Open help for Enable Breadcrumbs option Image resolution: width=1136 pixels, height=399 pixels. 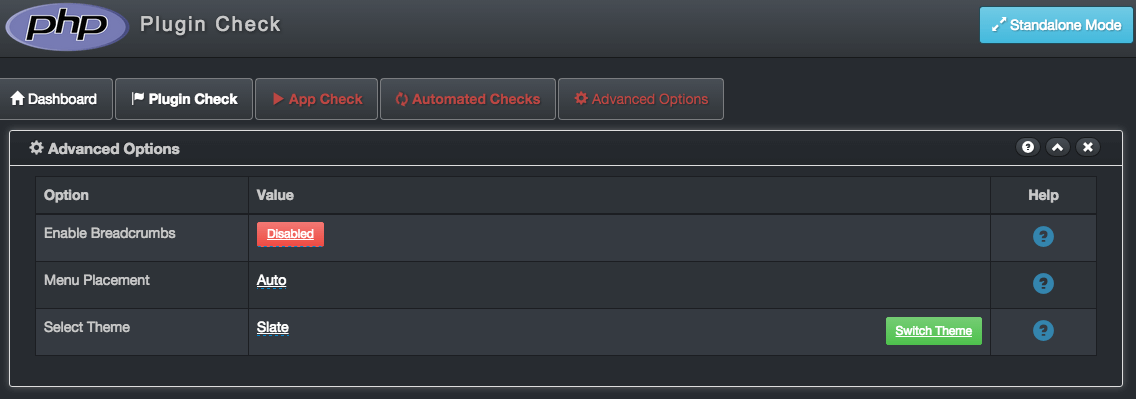click(x=1043, y=236)
